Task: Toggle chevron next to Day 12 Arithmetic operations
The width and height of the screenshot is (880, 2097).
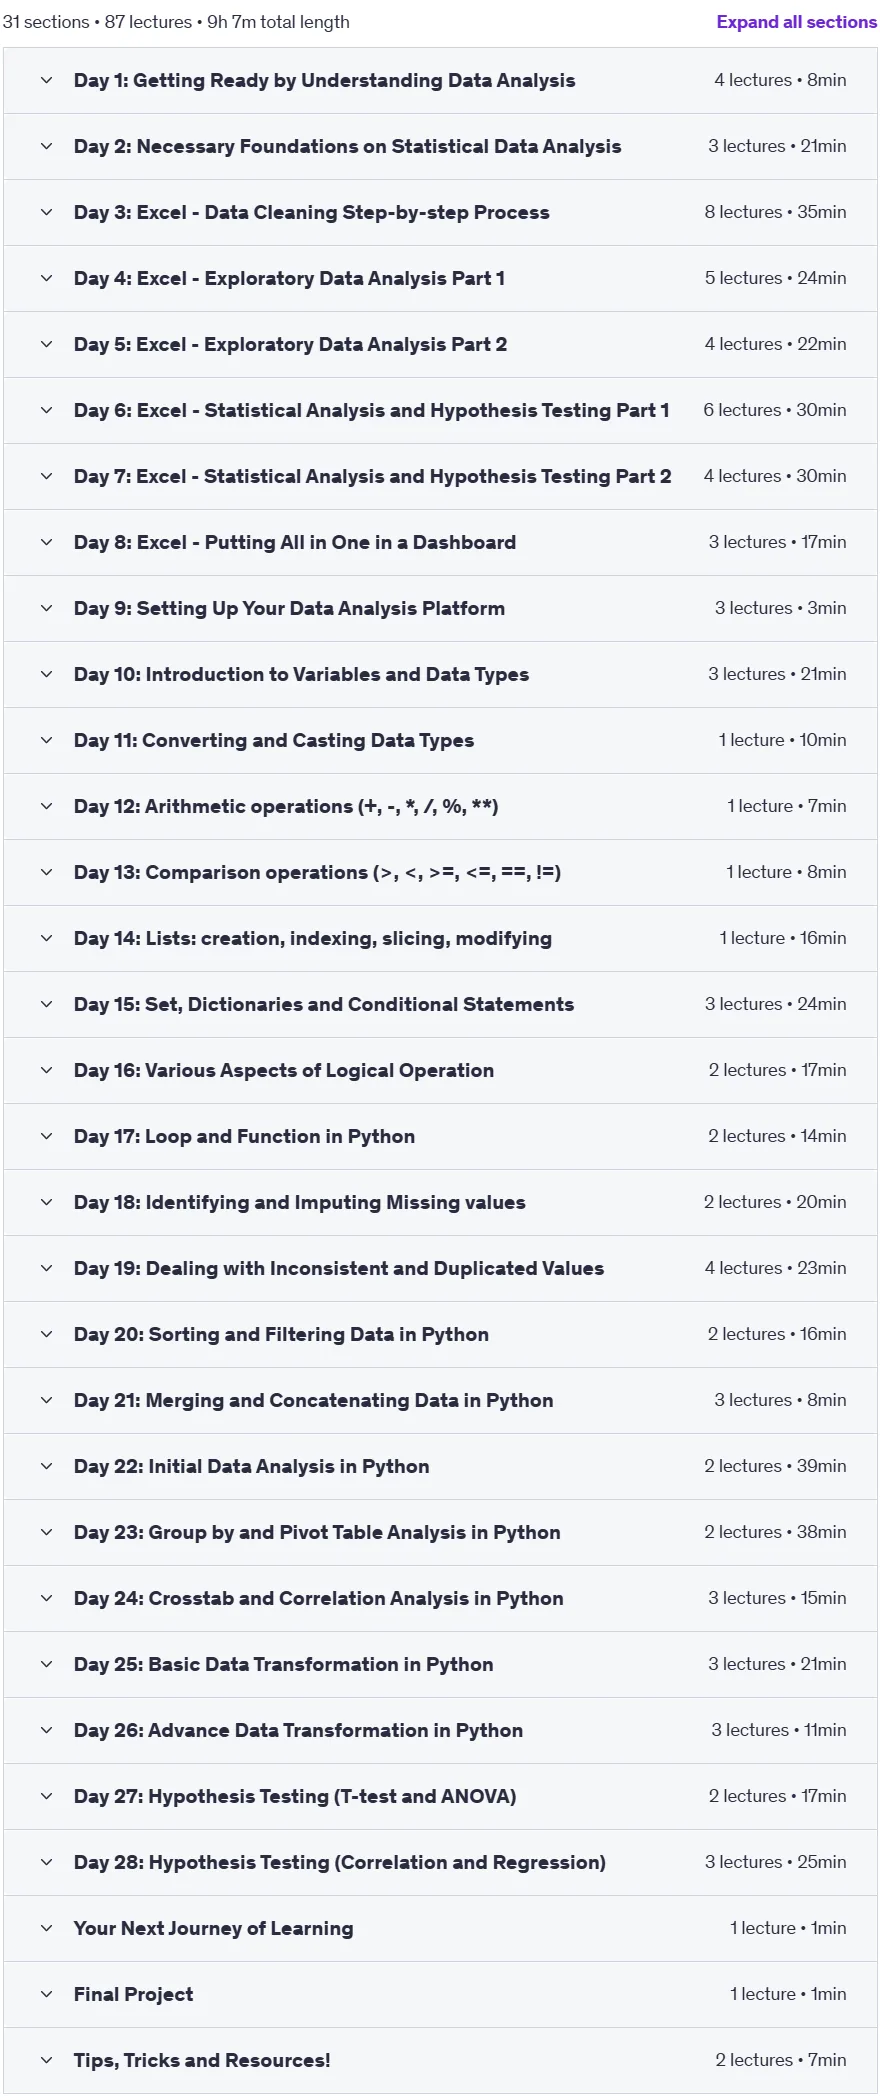Action: point(46,806)
